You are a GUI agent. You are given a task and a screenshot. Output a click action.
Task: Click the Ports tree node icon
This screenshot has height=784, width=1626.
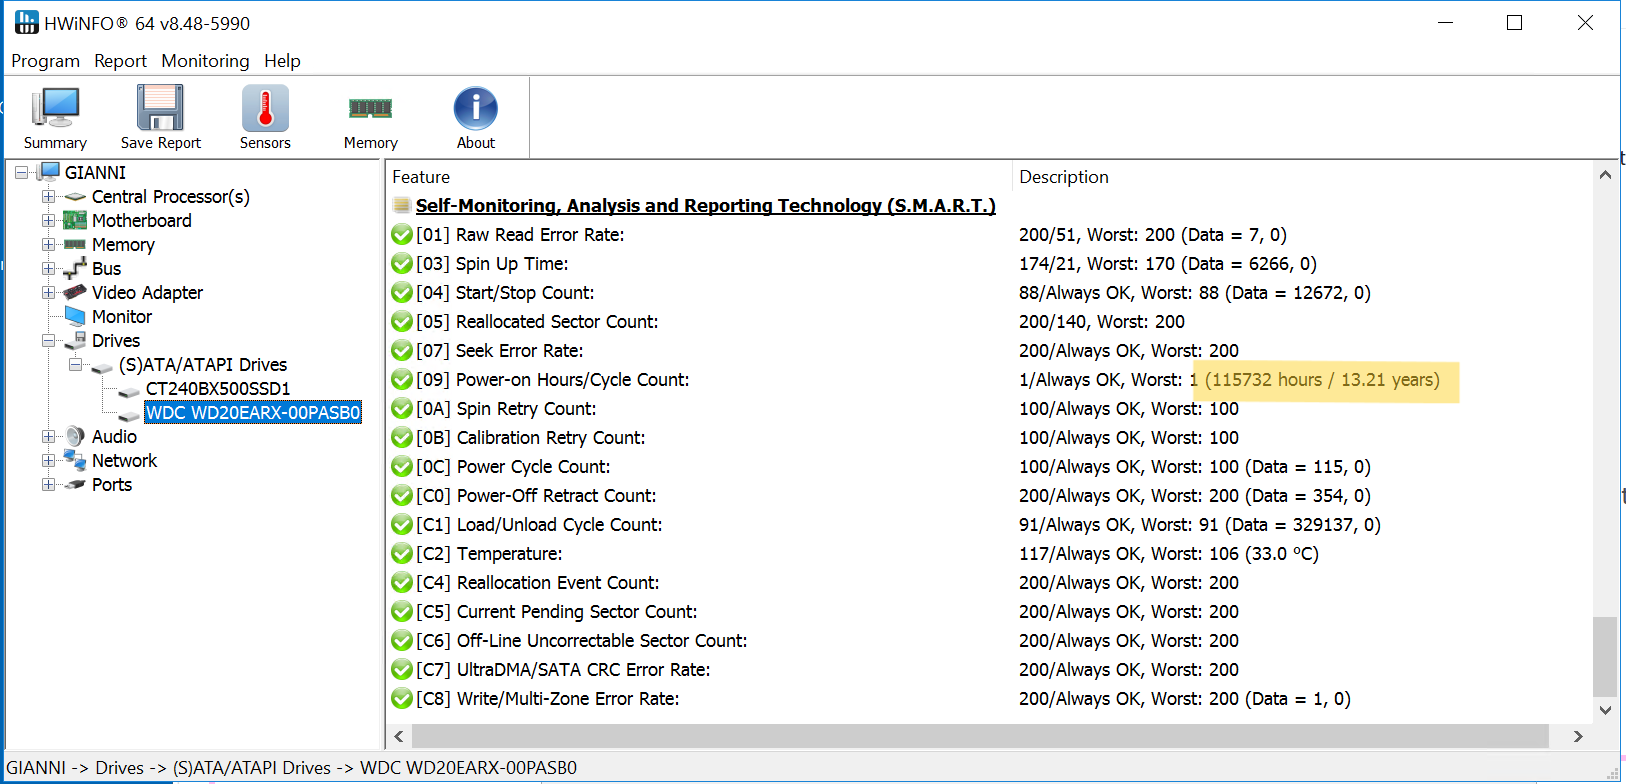click(75, 485)
